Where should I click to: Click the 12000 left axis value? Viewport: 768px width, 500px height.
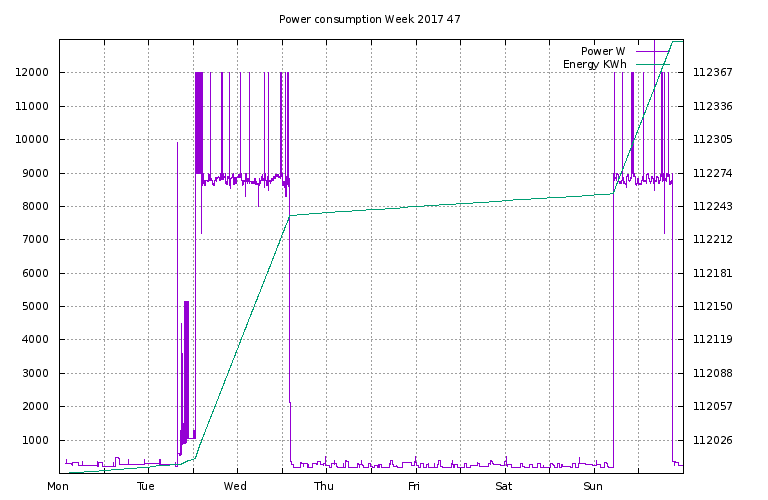click(x=32, y=72)
